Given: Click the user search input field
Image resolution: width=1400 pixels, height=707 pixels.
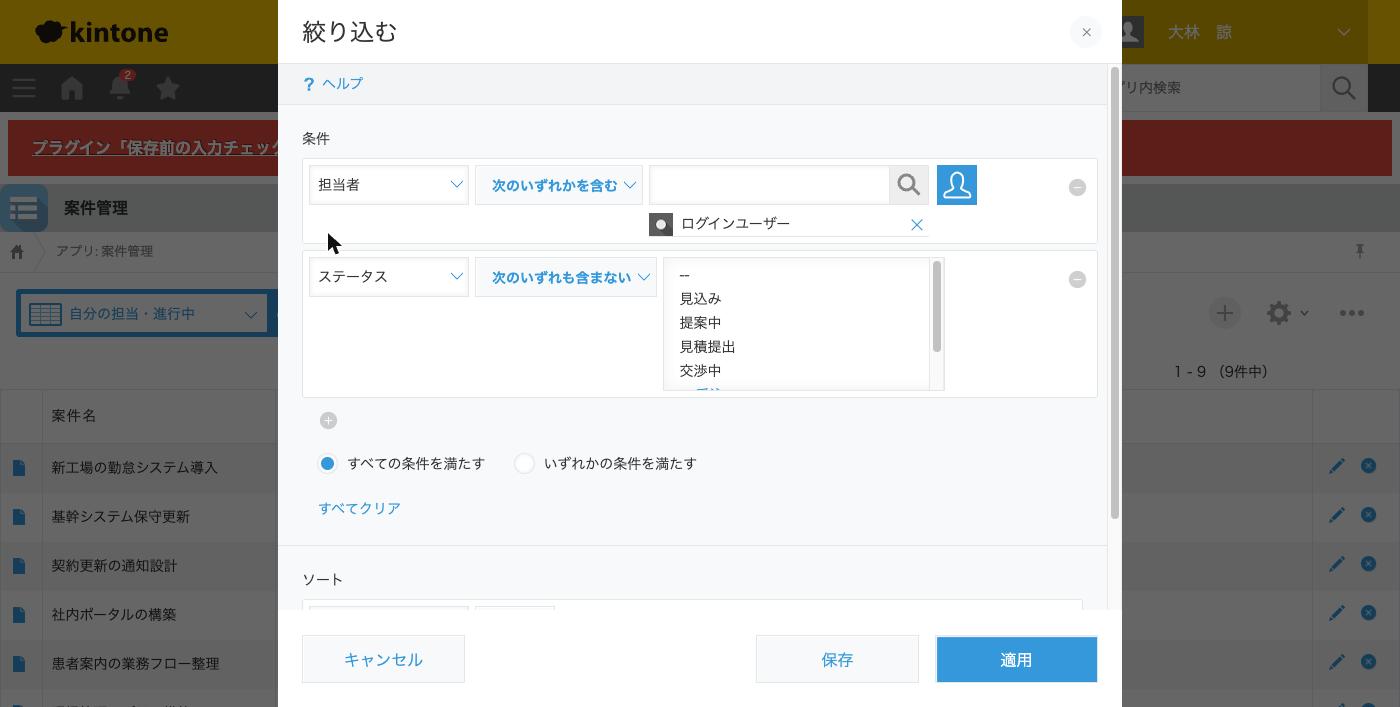Looking at the screenshot, I should click(769, 185).
